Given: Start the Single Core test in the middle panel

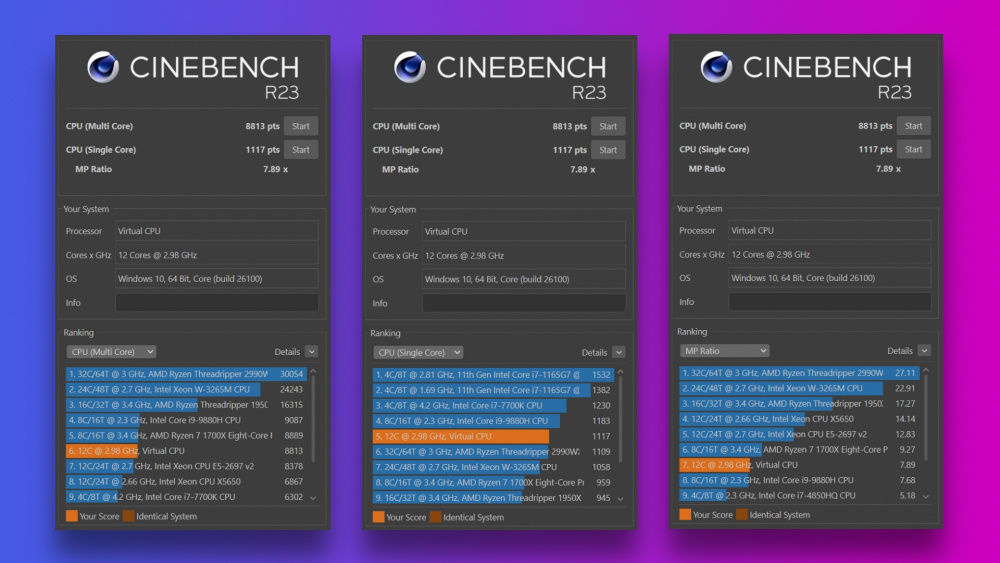Looking at the screenshot, I should tap(608, 149).
